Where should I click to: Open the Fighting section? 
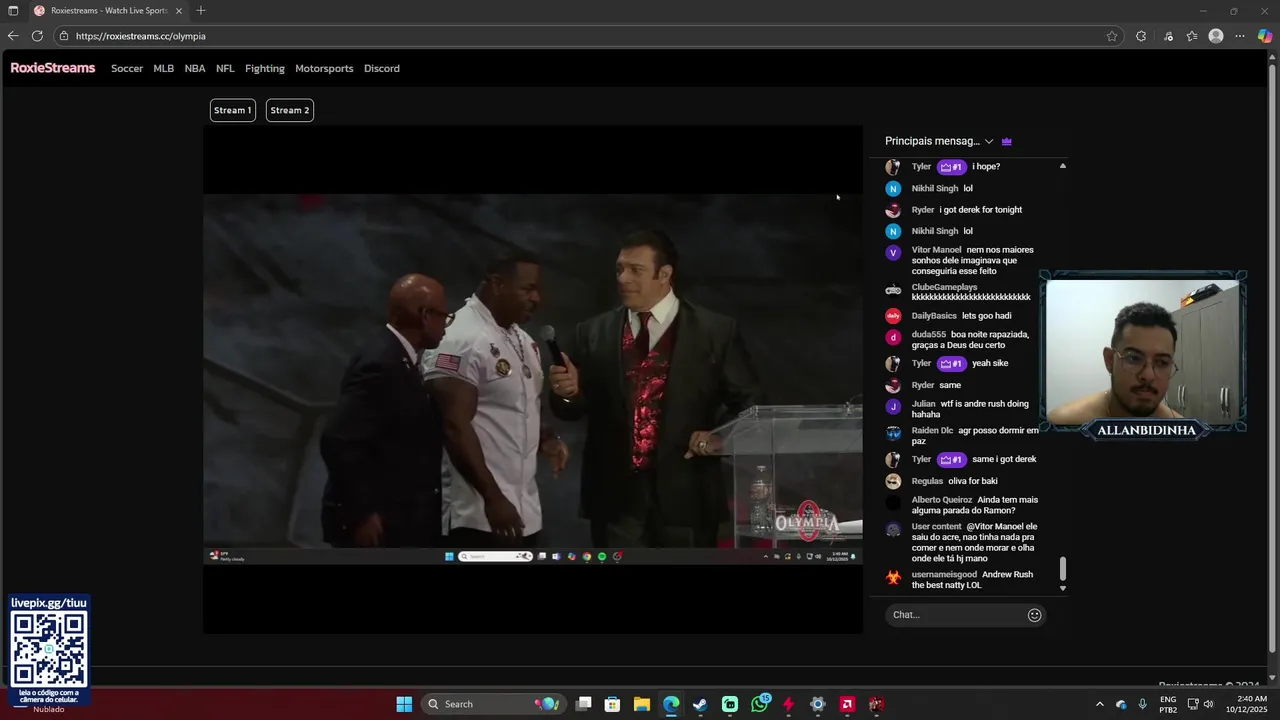click(x=265, y=69)
